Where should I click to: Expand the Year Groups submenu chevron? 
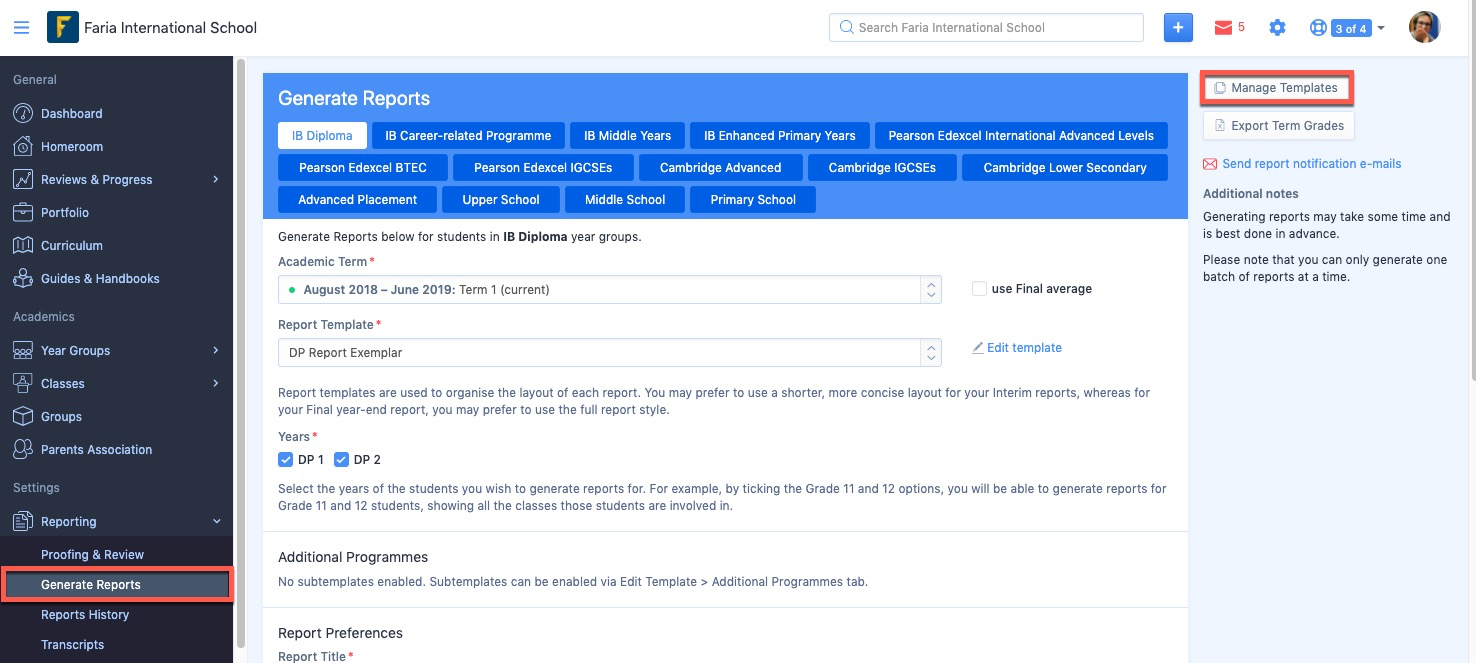[x=216, y=350]
